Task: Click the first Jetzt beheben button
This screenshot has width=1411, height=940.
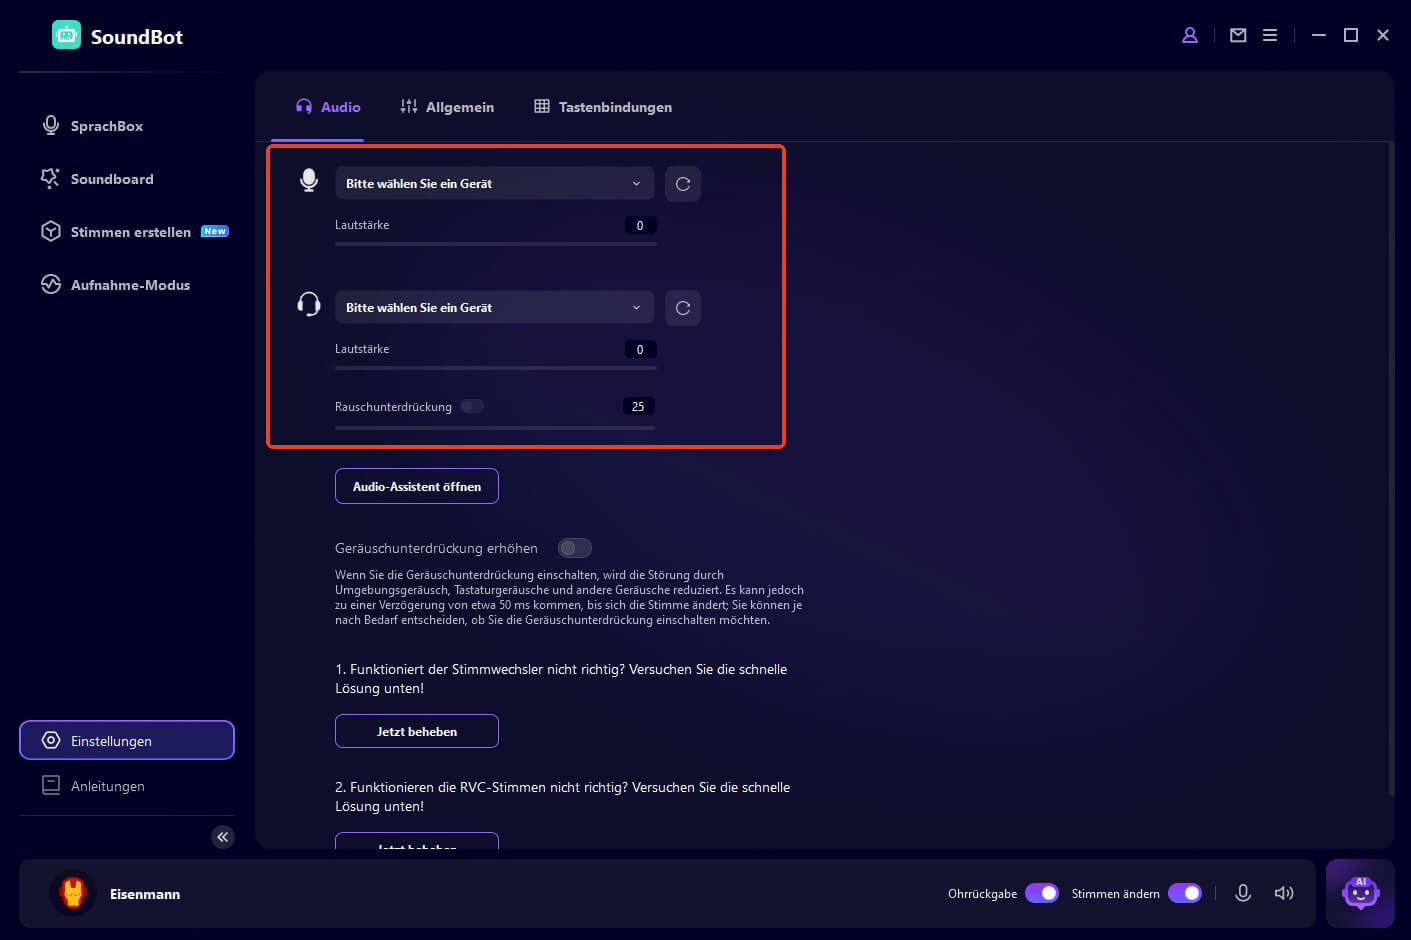Action: (417, 731)
